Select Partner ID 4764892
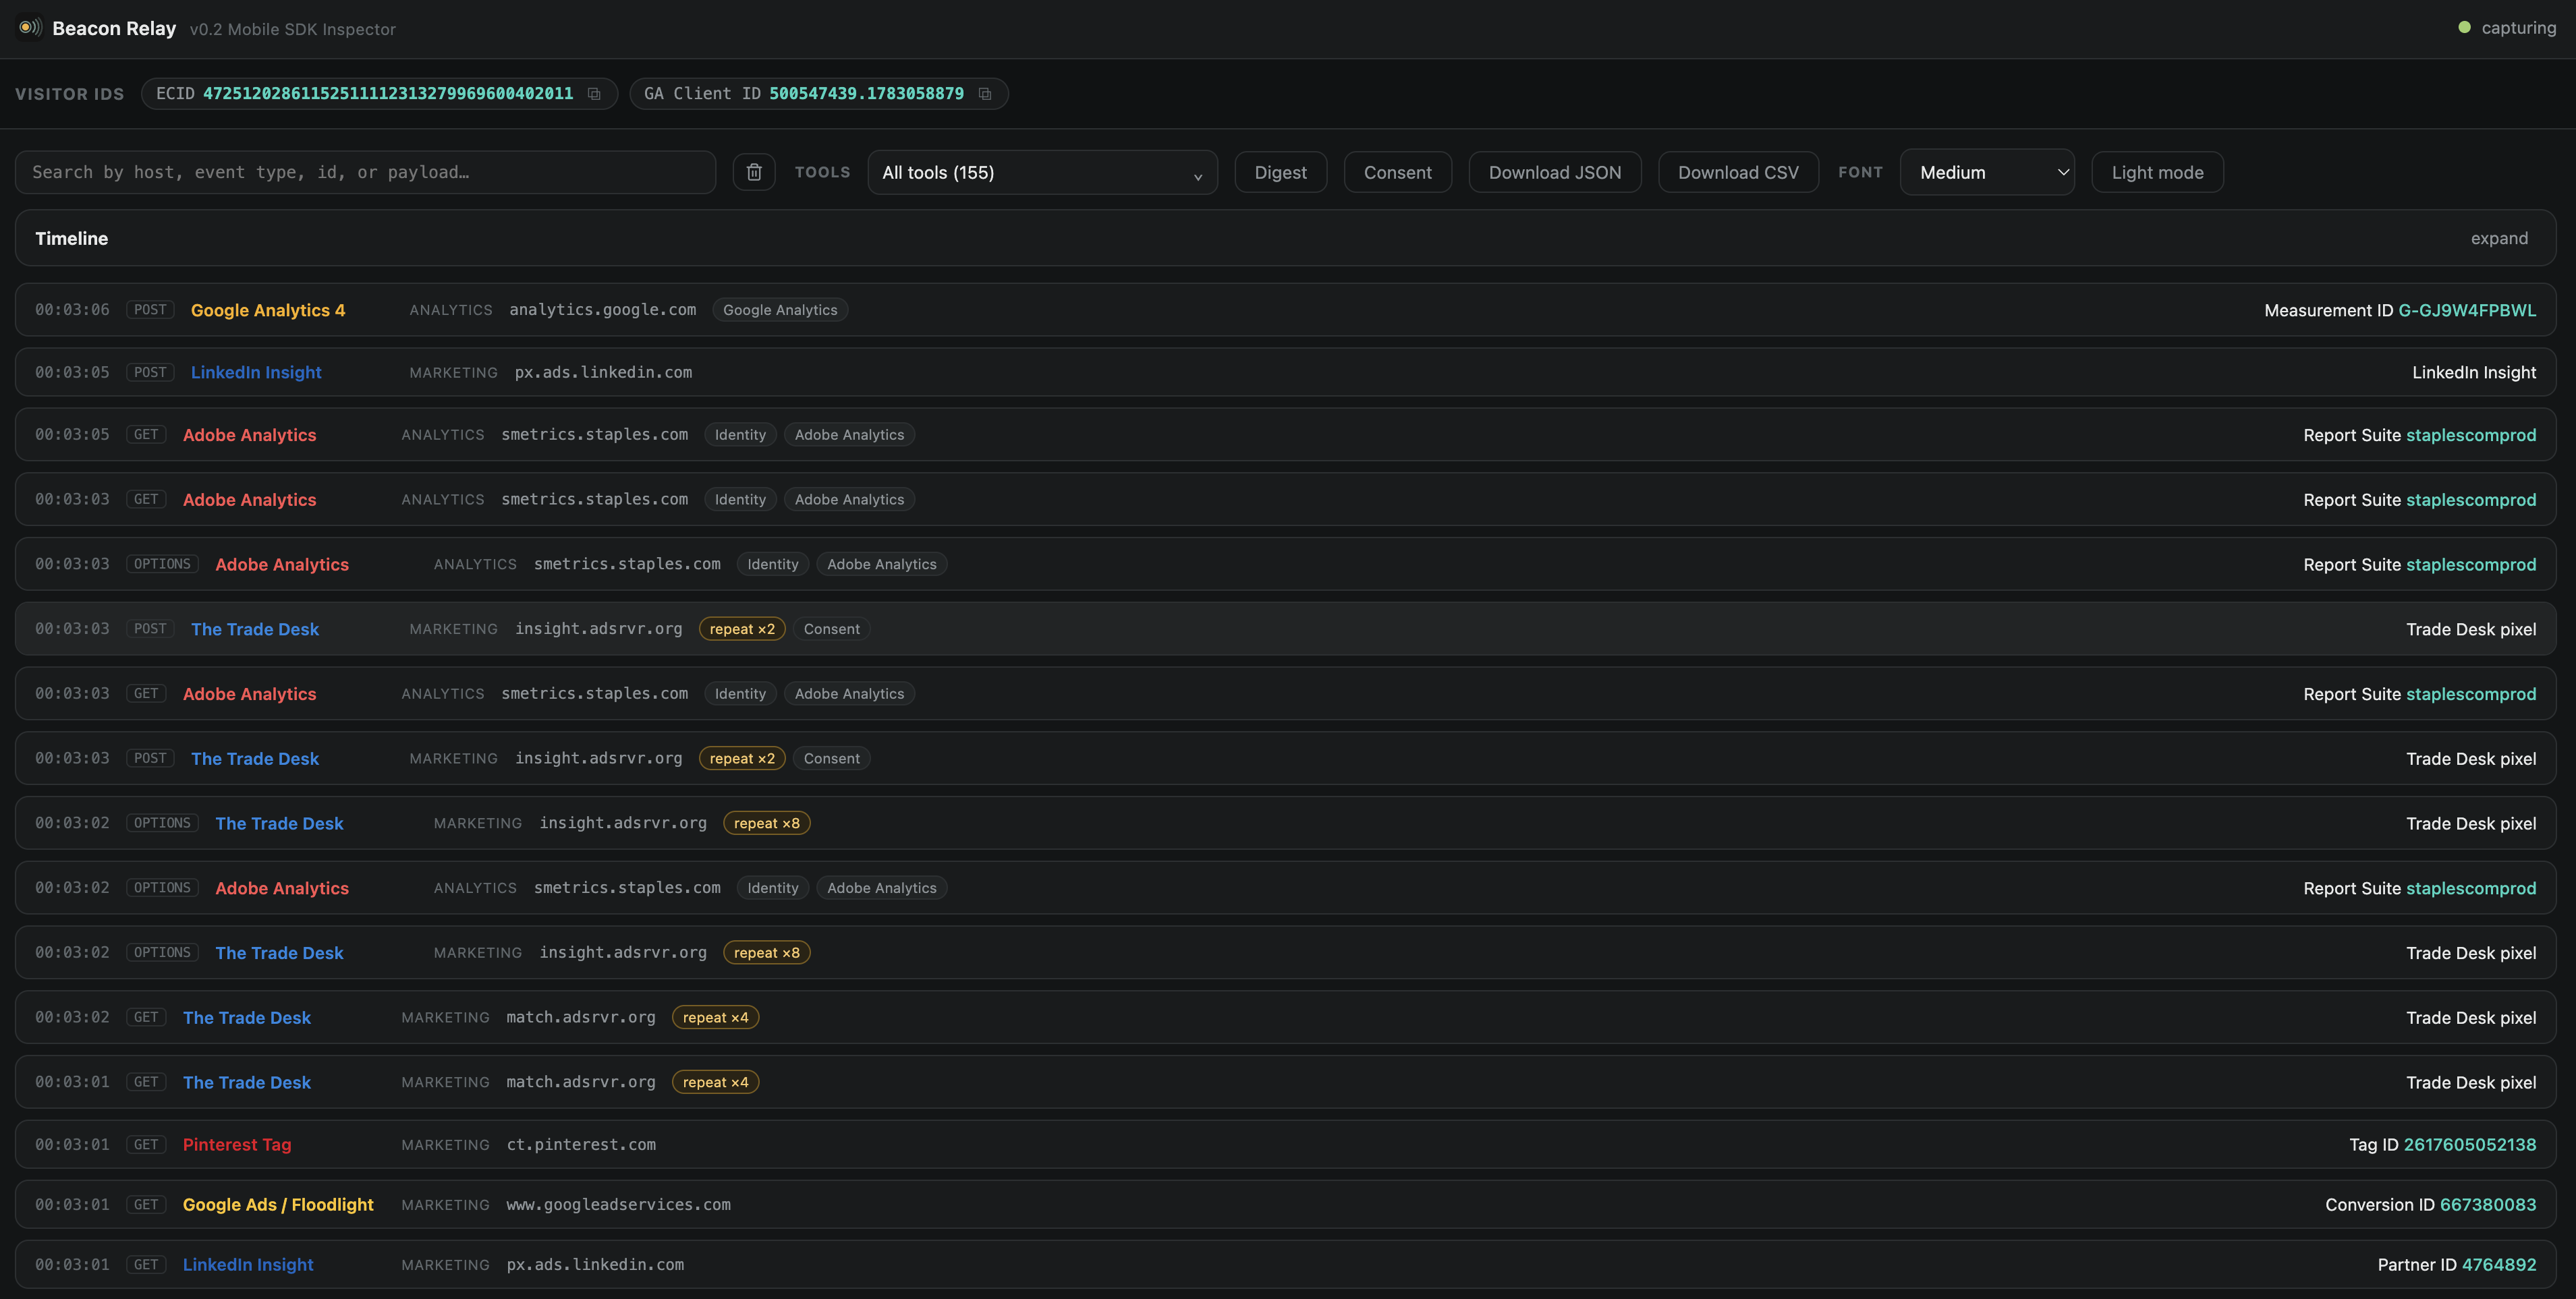The width and height of the screenshot is (2576, 1299). pyautogui.click(x=2498, y=1265)
